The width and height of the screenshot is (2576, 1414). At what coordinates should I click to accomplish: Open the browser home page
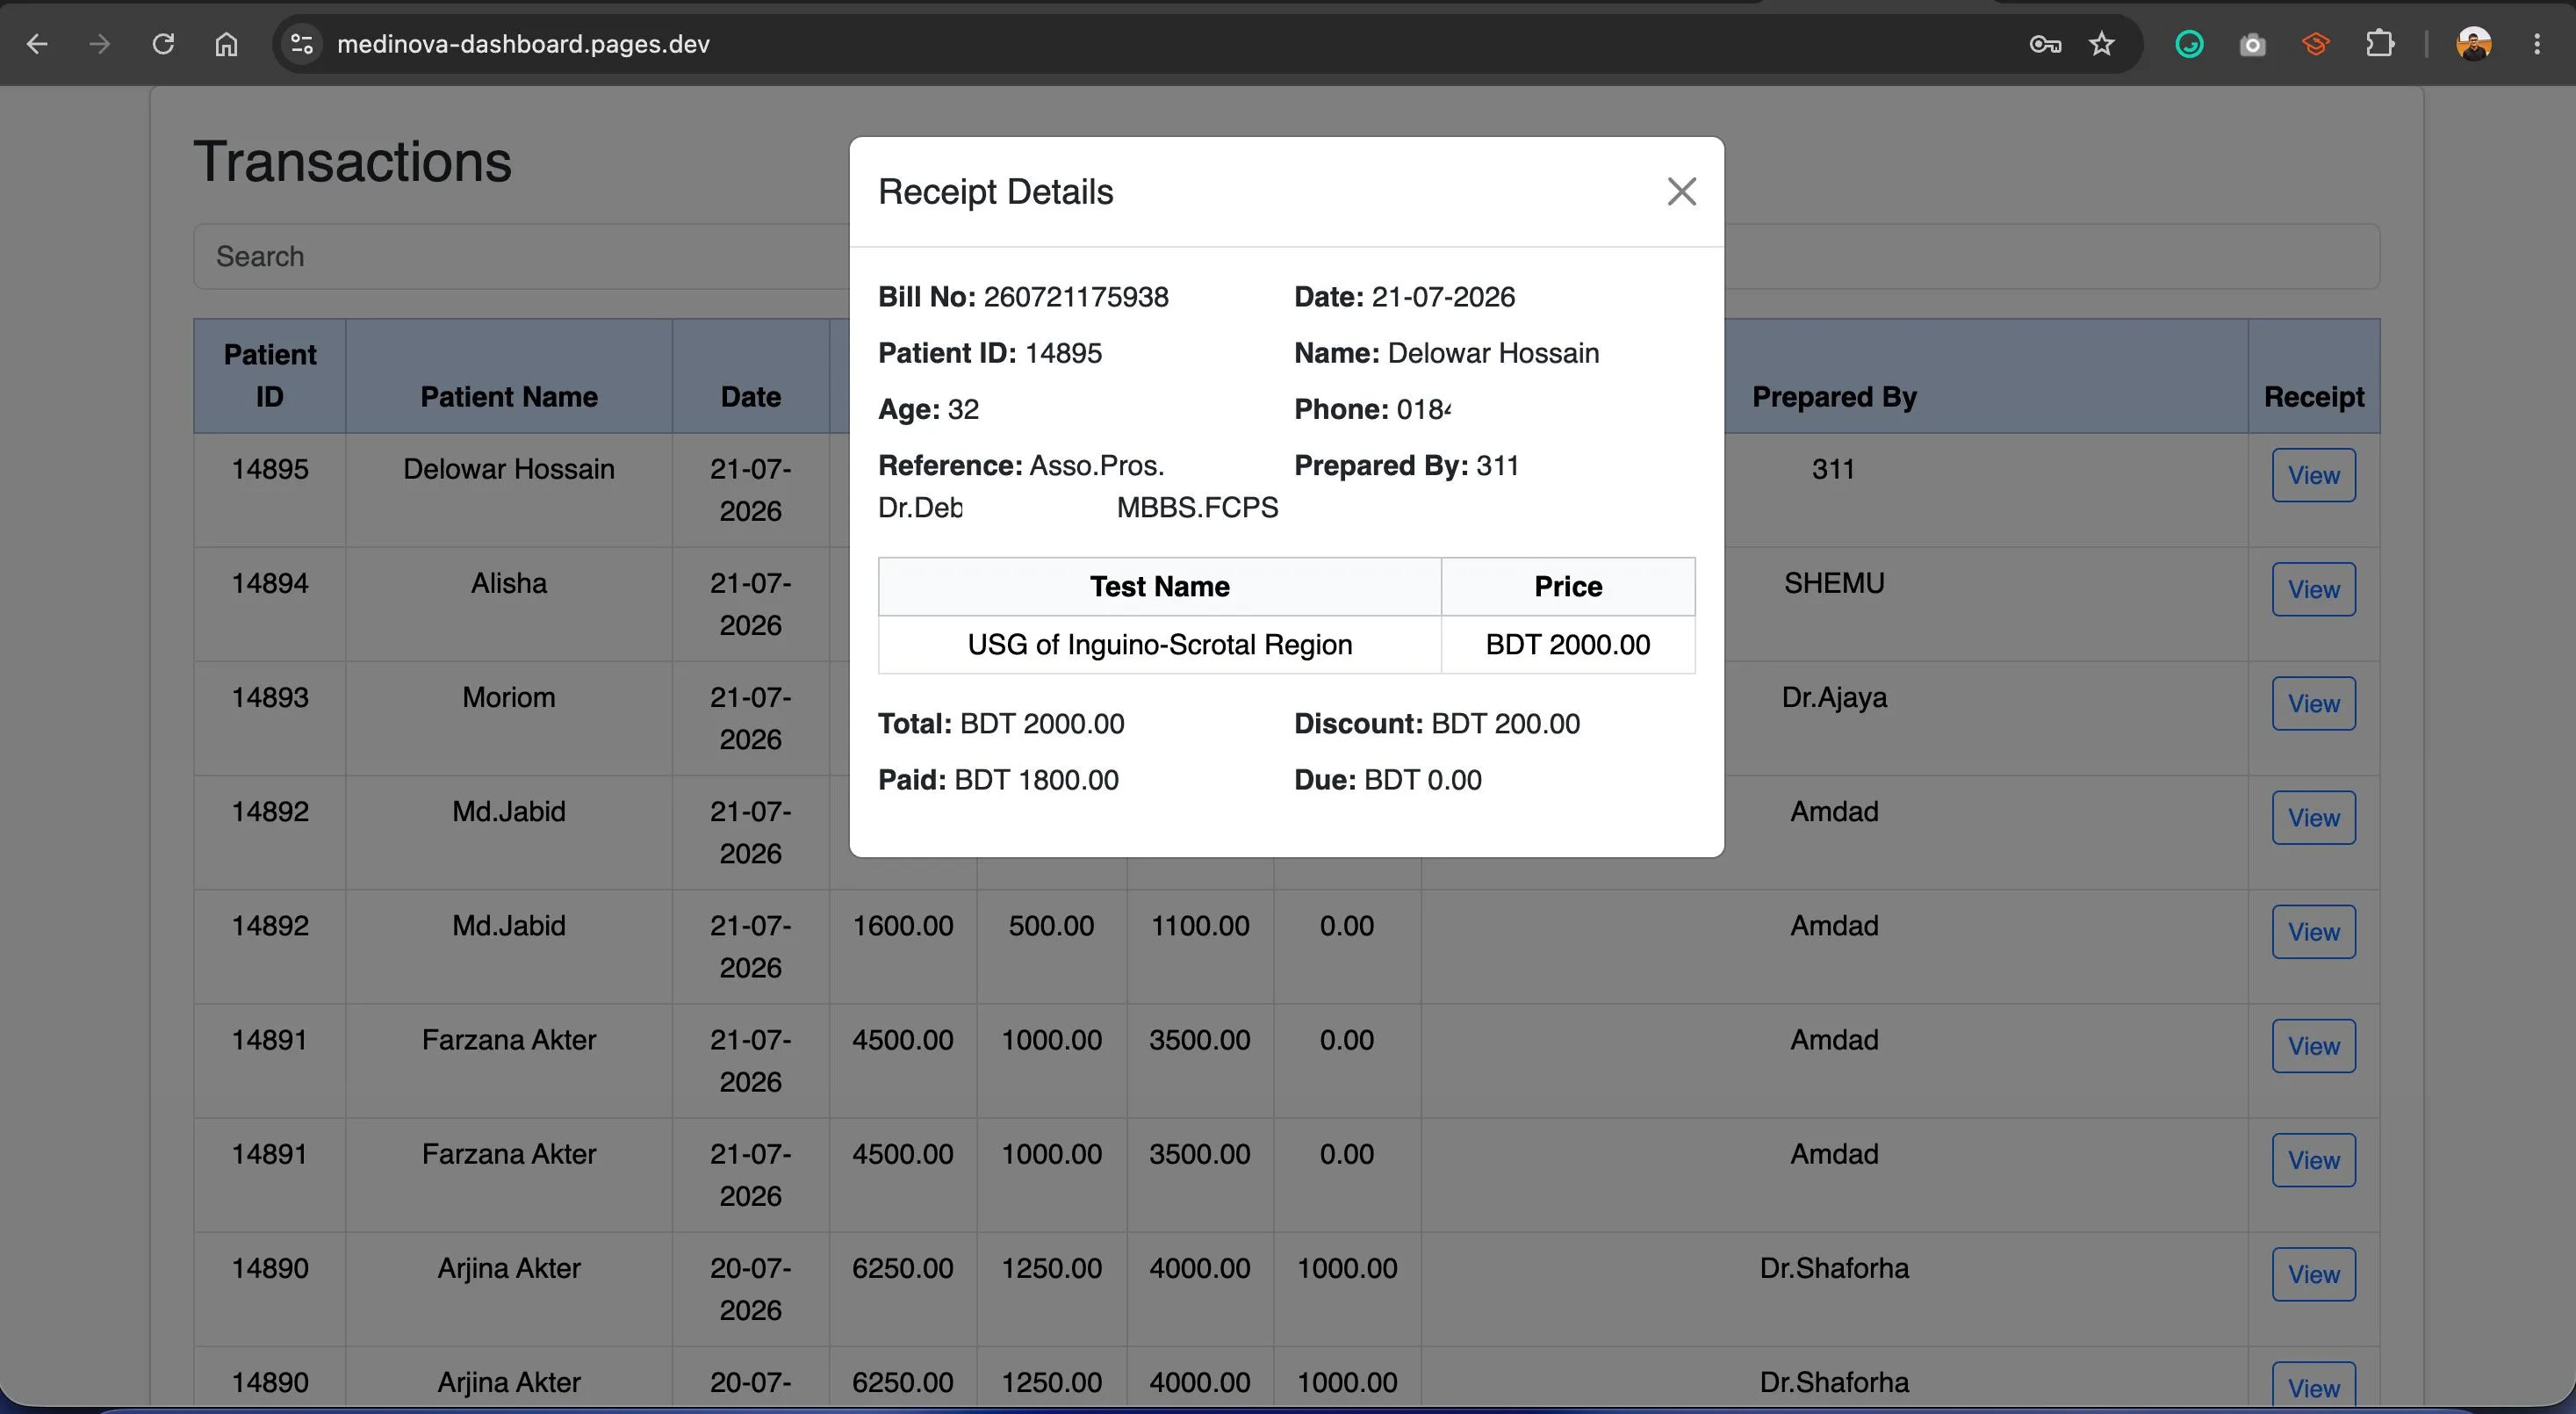[x=226, y=44]
